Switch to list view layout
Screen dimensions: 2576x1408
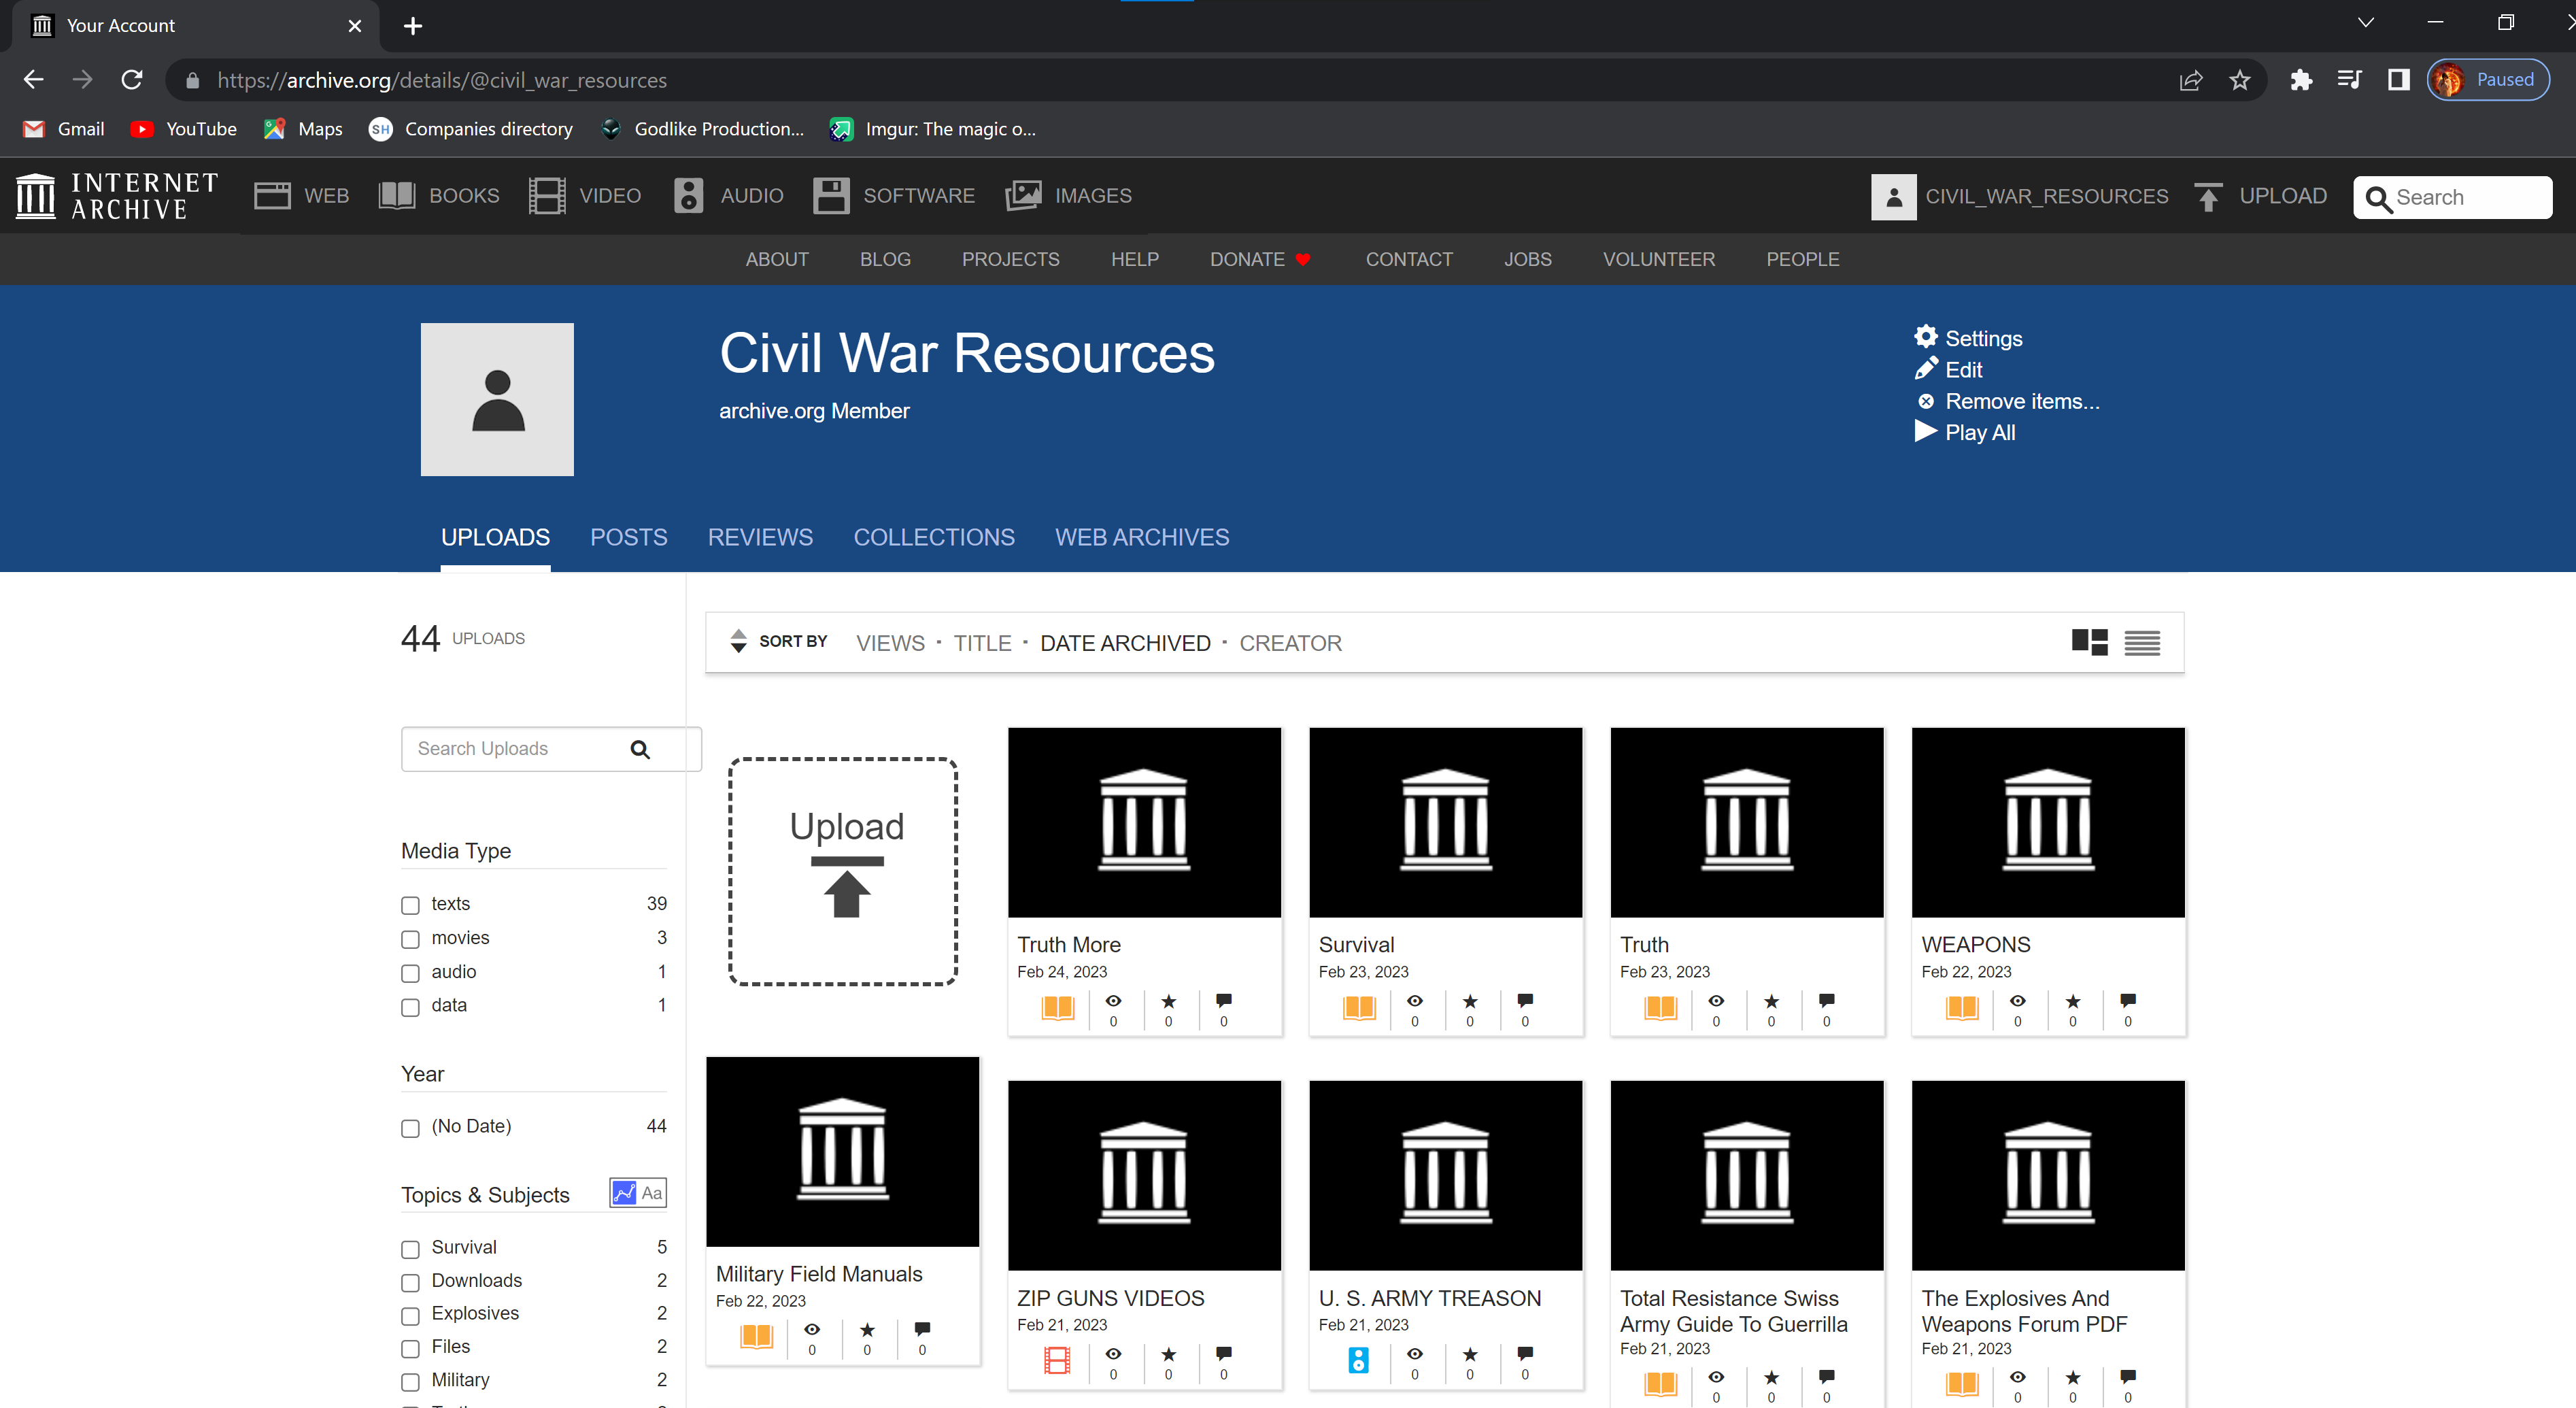tap(2142, 643)
